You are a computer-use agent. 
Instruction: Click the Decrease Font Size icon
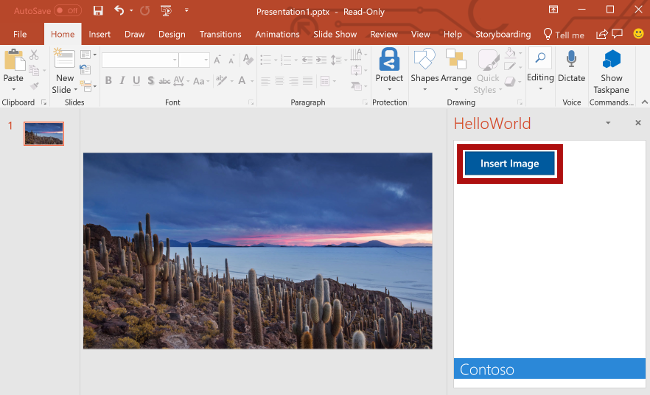pyautogui.click(x=231, y=60)
